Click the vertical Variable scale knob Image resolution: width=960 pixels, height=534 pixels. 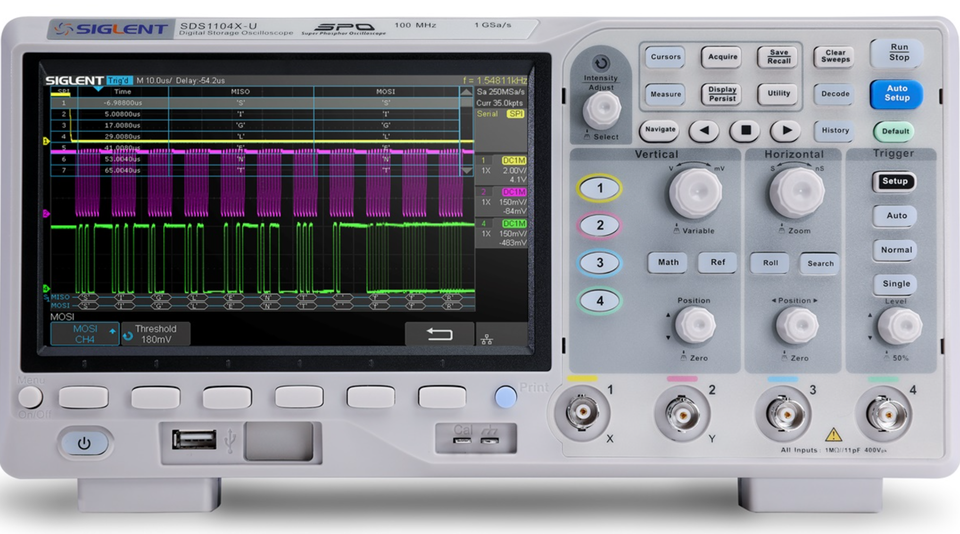click(x=695, y=193)
